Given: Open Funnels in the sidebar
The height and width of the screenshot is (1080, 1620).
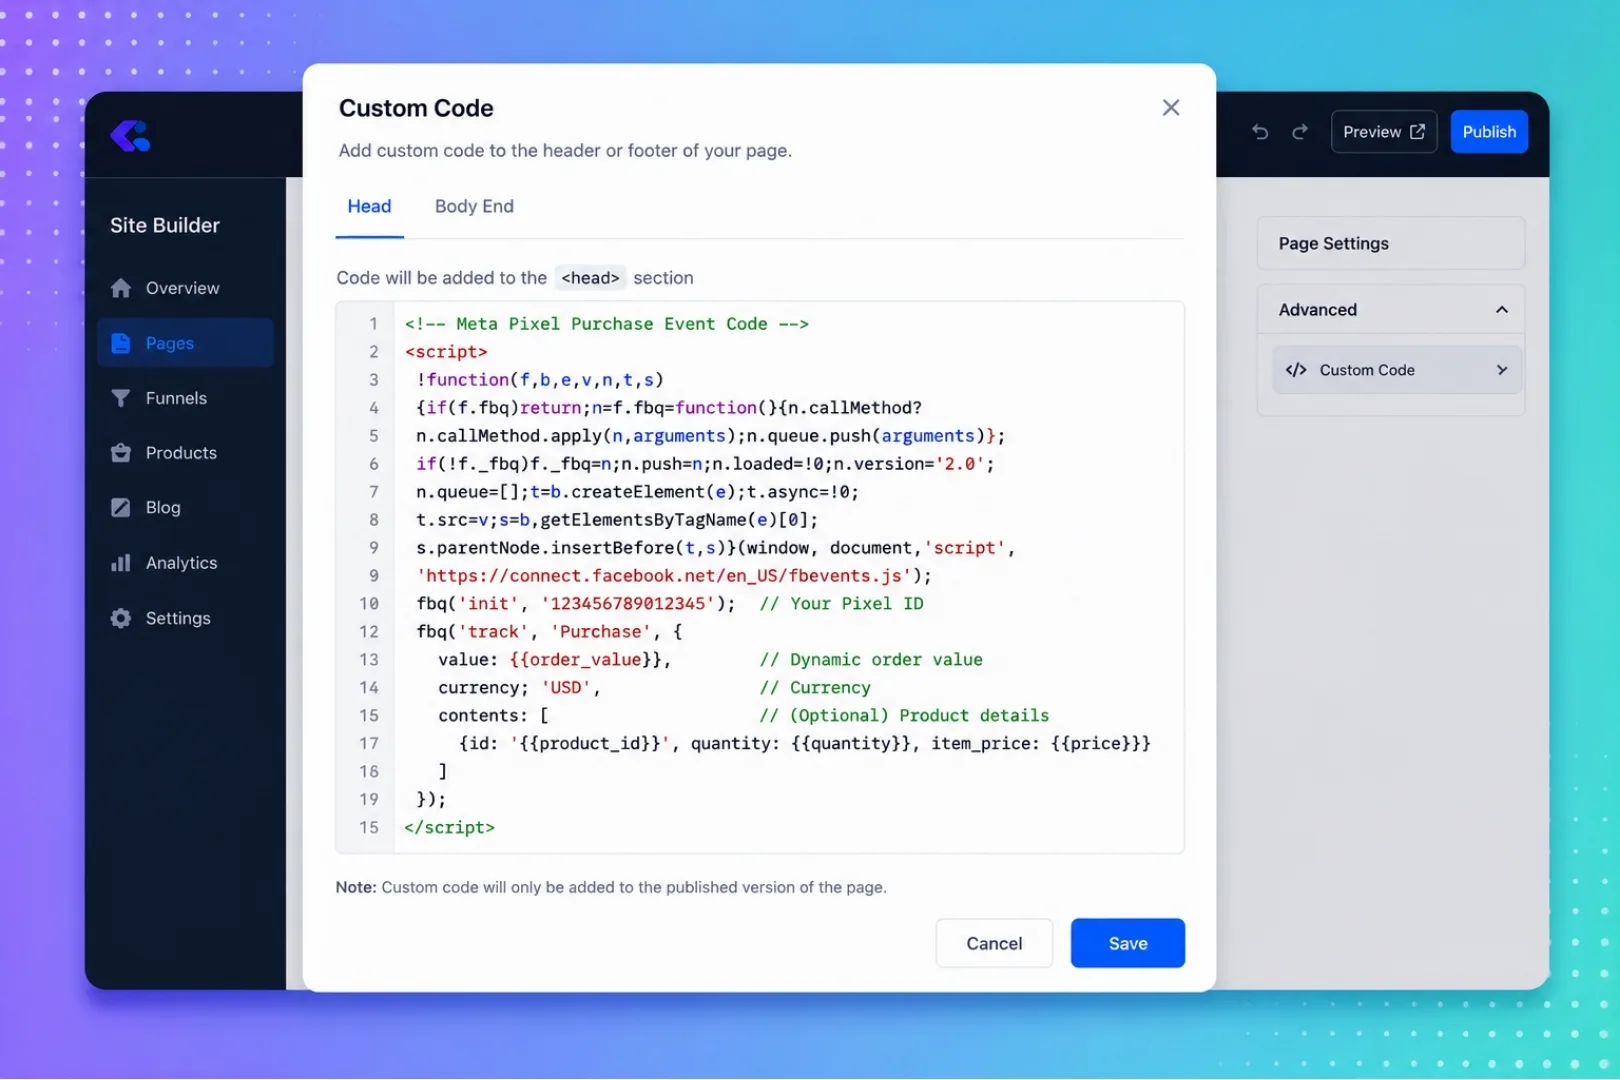Looking at the screenshot, I should click(x=185, y=398).
